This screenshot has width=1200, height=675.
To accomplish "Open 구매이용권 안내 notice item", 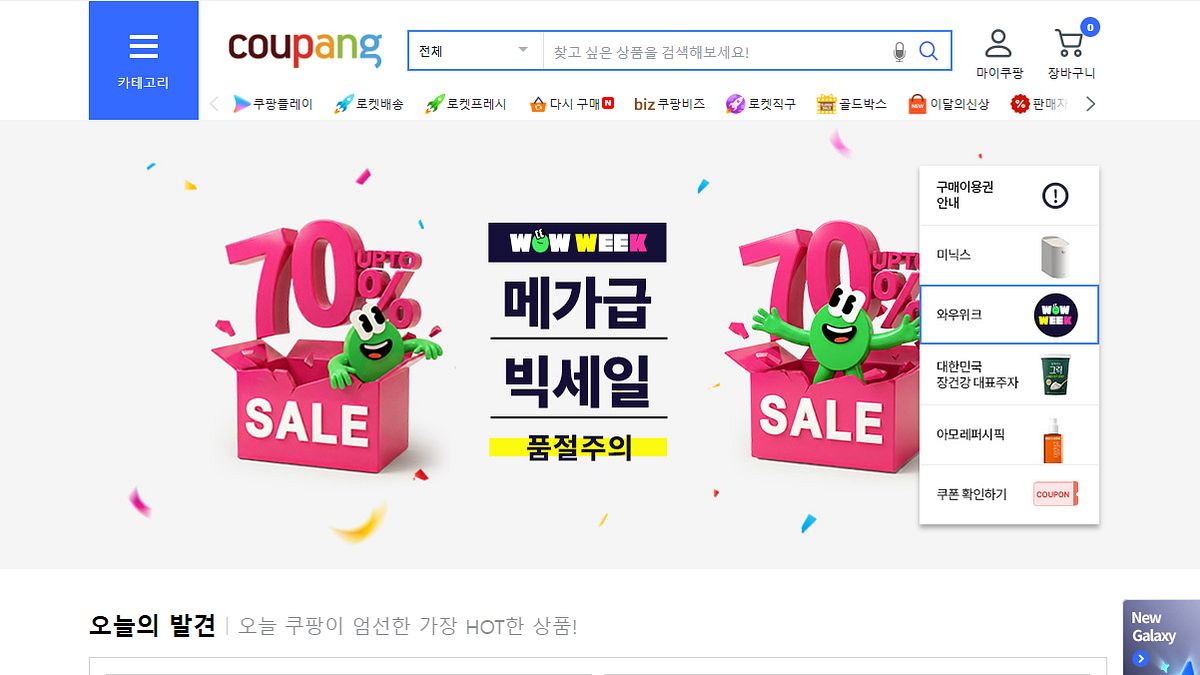I will coord(1009,195).
